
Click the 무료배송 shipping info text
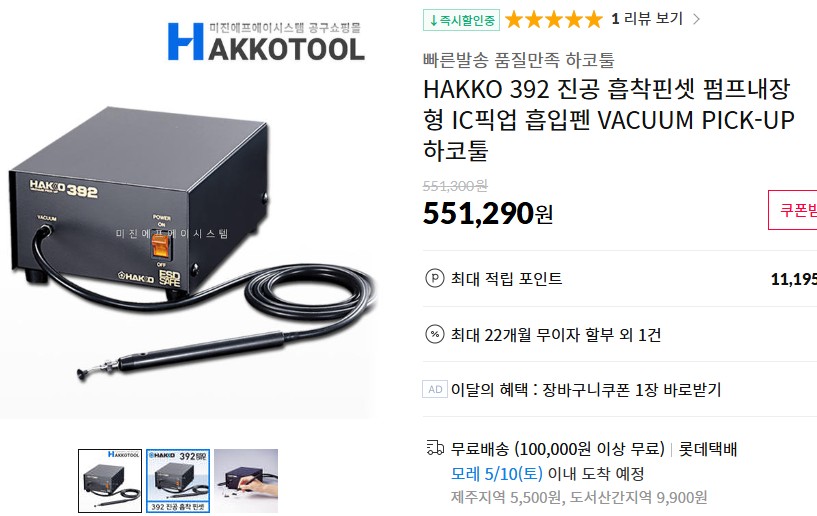[558, 449]
